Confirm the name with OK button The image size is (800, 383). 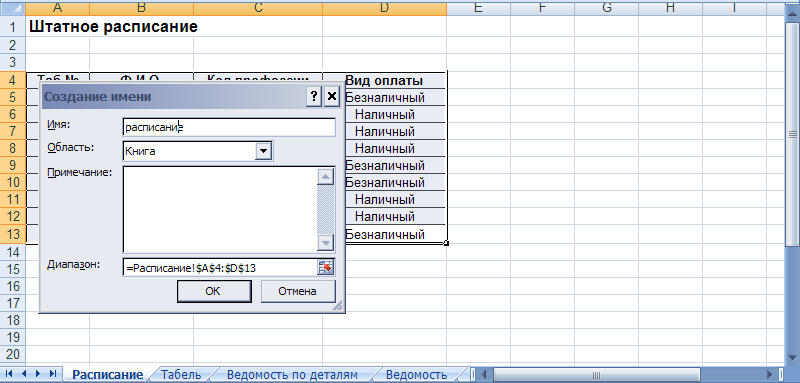point(214,292)
